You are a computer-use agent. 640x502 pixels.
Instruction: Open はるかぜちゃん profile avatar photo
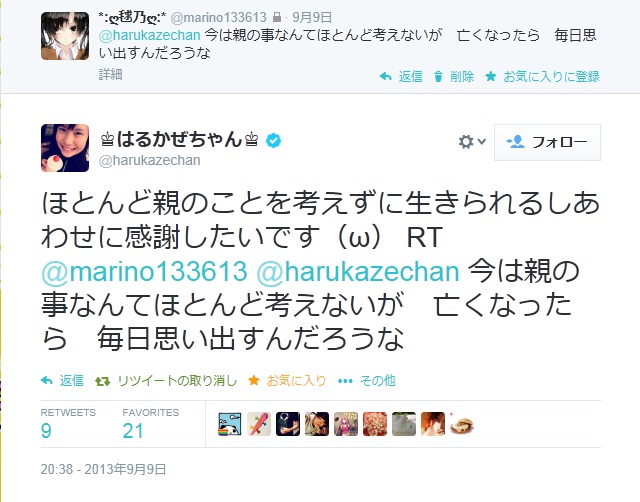(65, 148)
